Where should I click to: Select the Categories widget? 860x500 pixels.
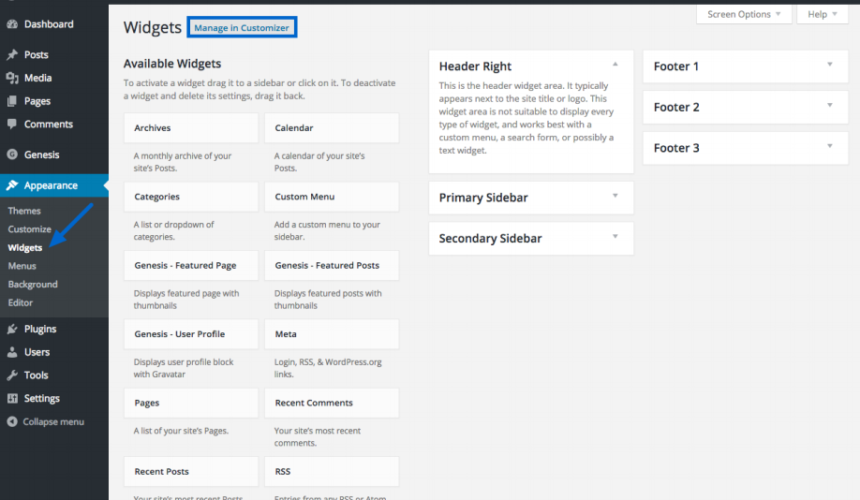[191, 197]
